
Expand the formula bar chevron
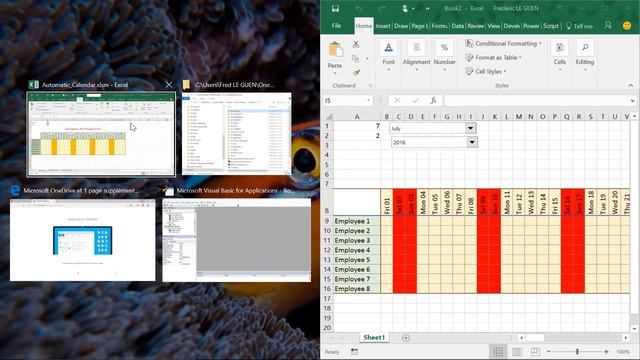tap(633, 100)
